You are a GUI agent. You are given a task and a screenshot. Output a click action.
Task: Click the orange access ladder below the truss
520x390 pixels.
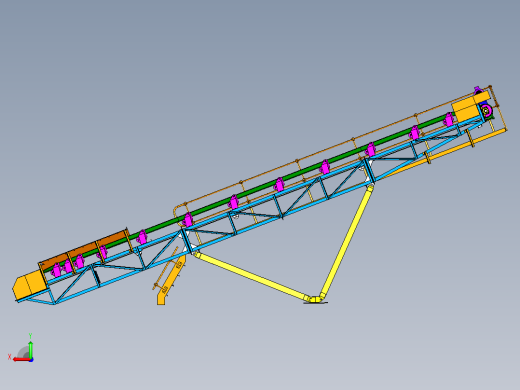[x=171, y=279]
